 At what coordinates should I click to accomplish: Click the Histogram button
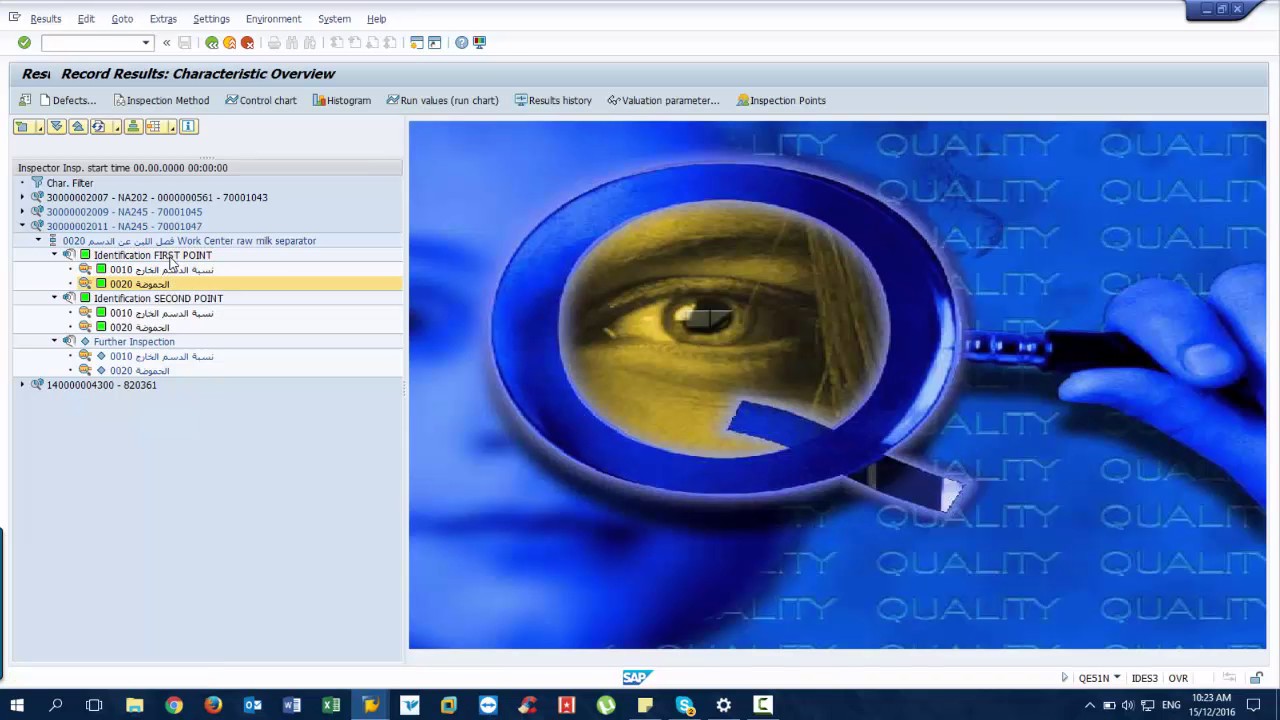[x=342, y=101]
